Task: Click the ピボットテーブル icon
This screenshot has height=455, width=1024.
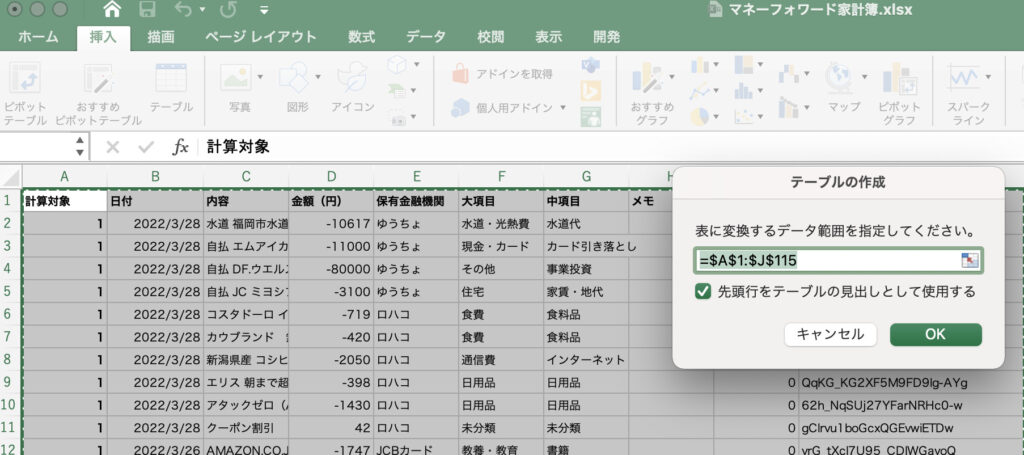Action: pyautogui.click(x=25, y=79)
